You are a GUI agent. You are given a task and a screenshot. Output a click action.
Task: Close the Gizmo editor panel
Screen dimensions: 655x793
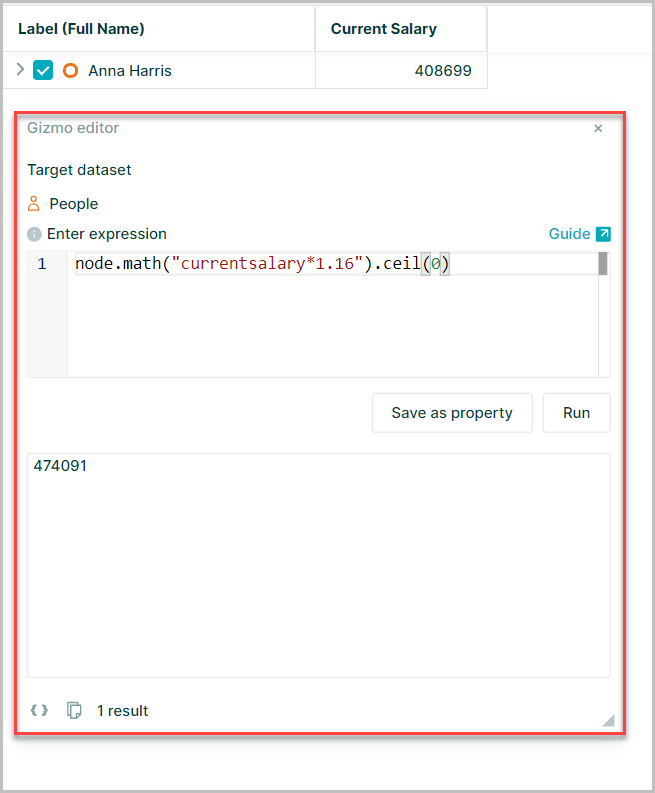pyautogui.click(x=598, y=128)
